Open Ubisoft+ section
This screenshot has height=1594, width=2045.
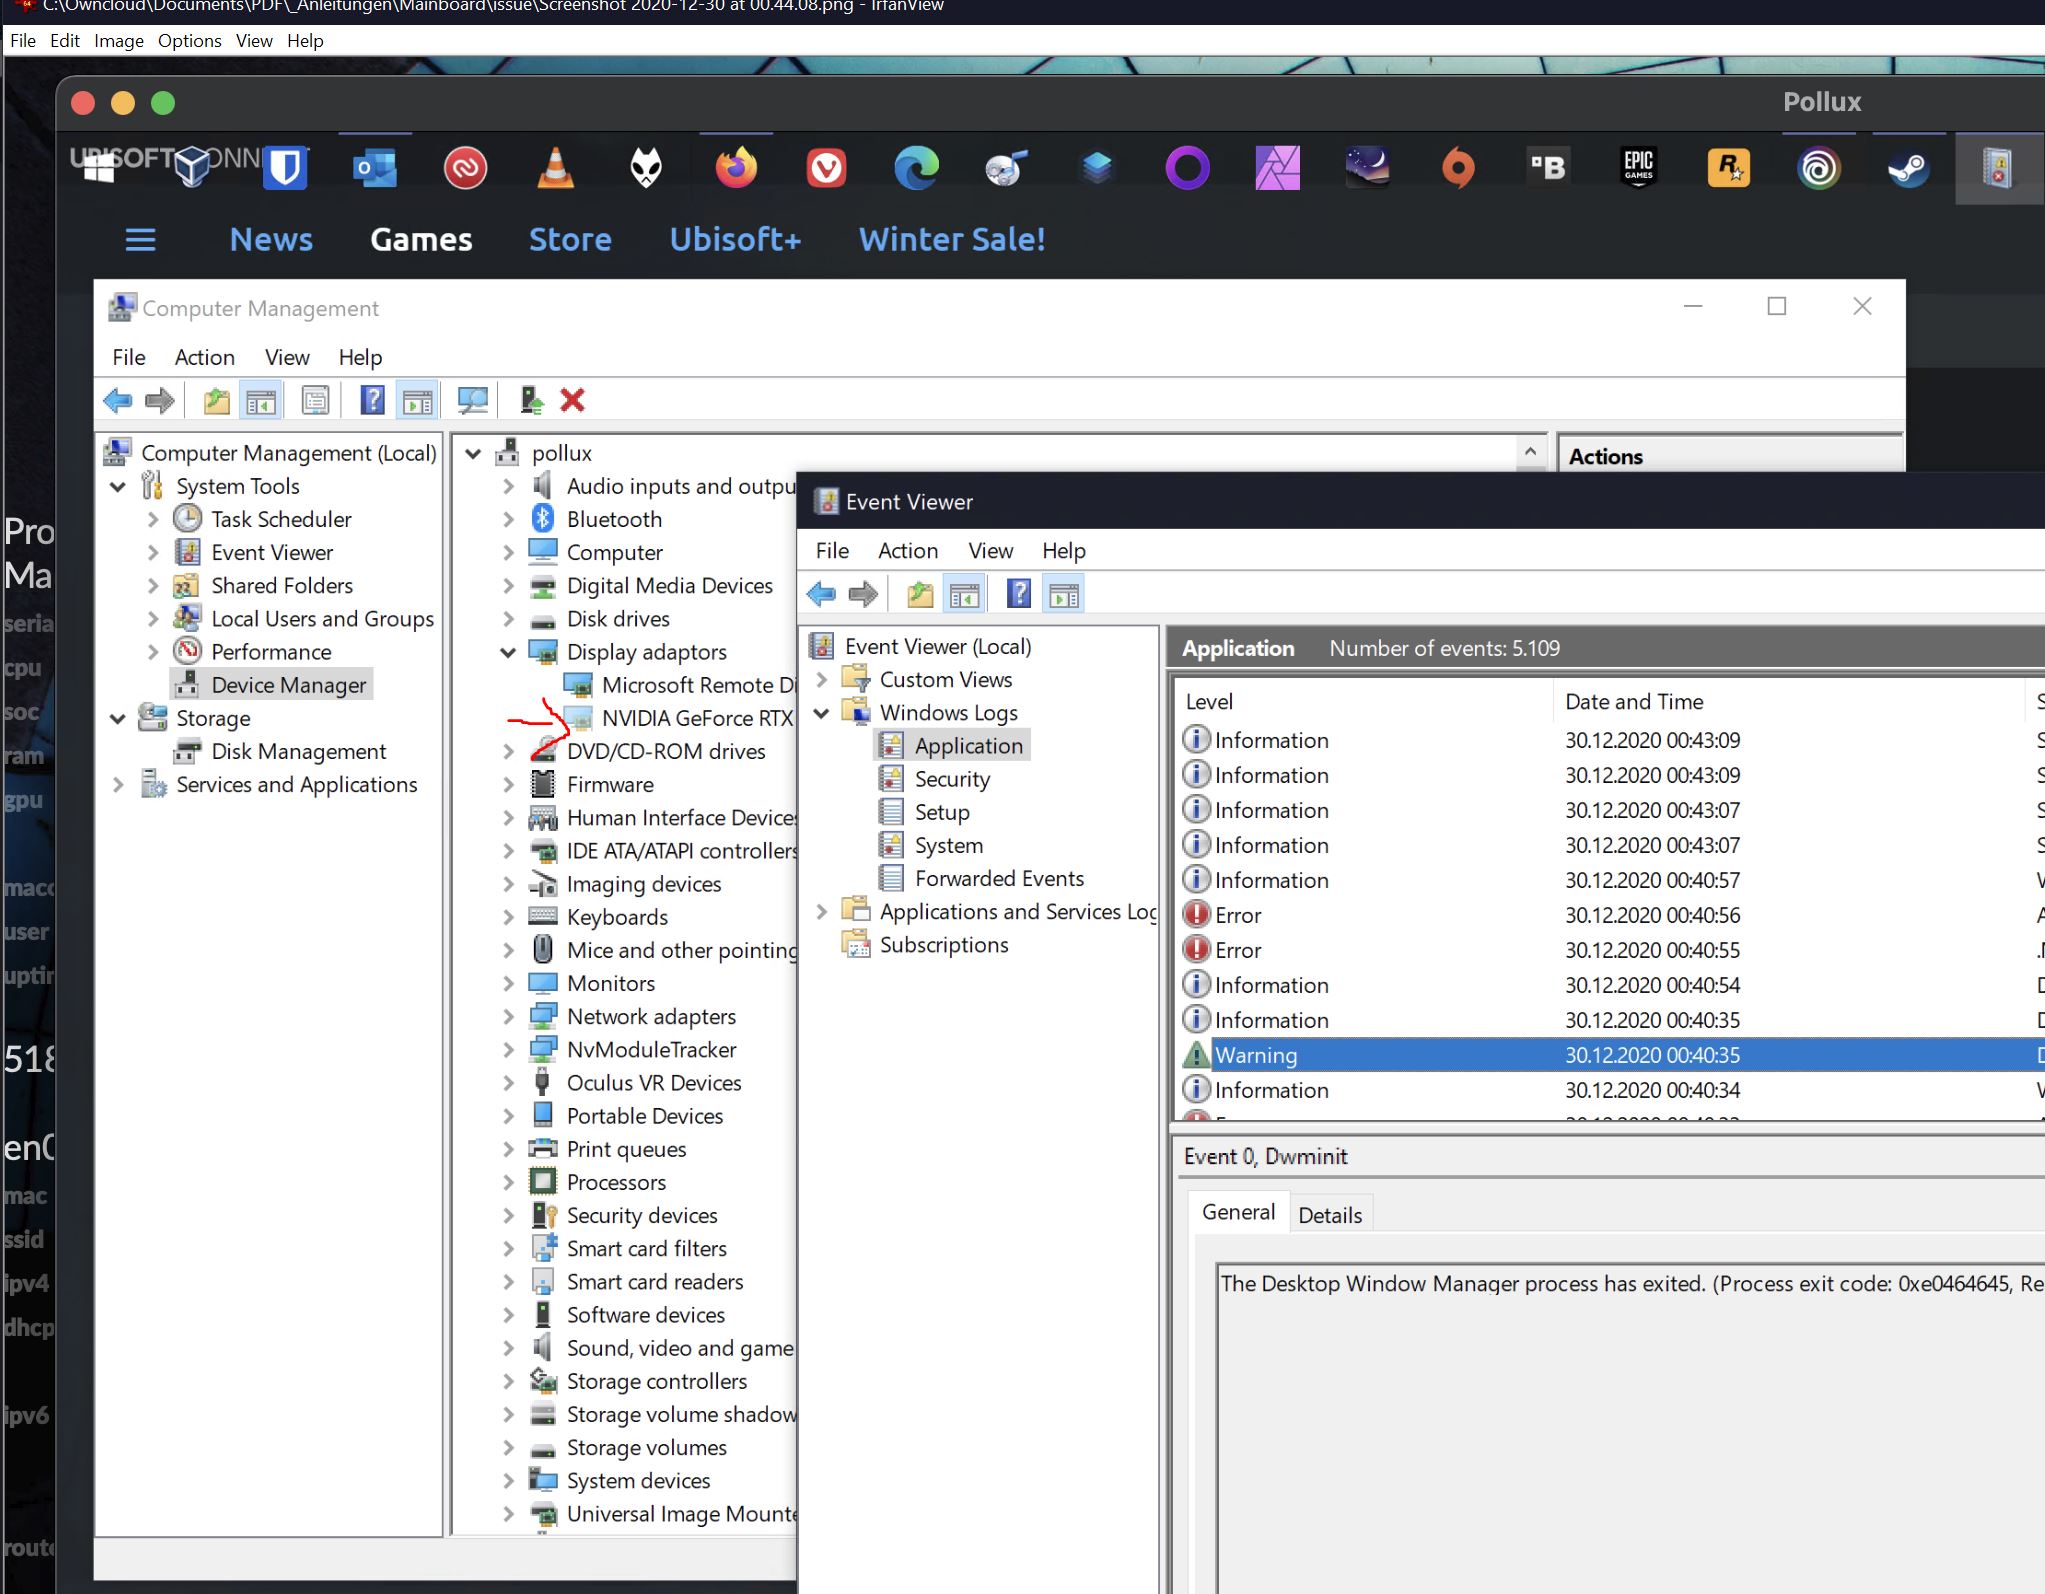point(735,240)
